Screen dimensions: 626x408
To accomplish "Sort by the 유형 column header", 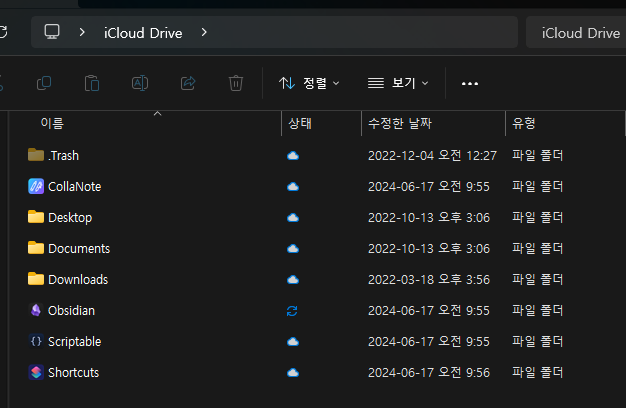I will click(x=523, y=123).
